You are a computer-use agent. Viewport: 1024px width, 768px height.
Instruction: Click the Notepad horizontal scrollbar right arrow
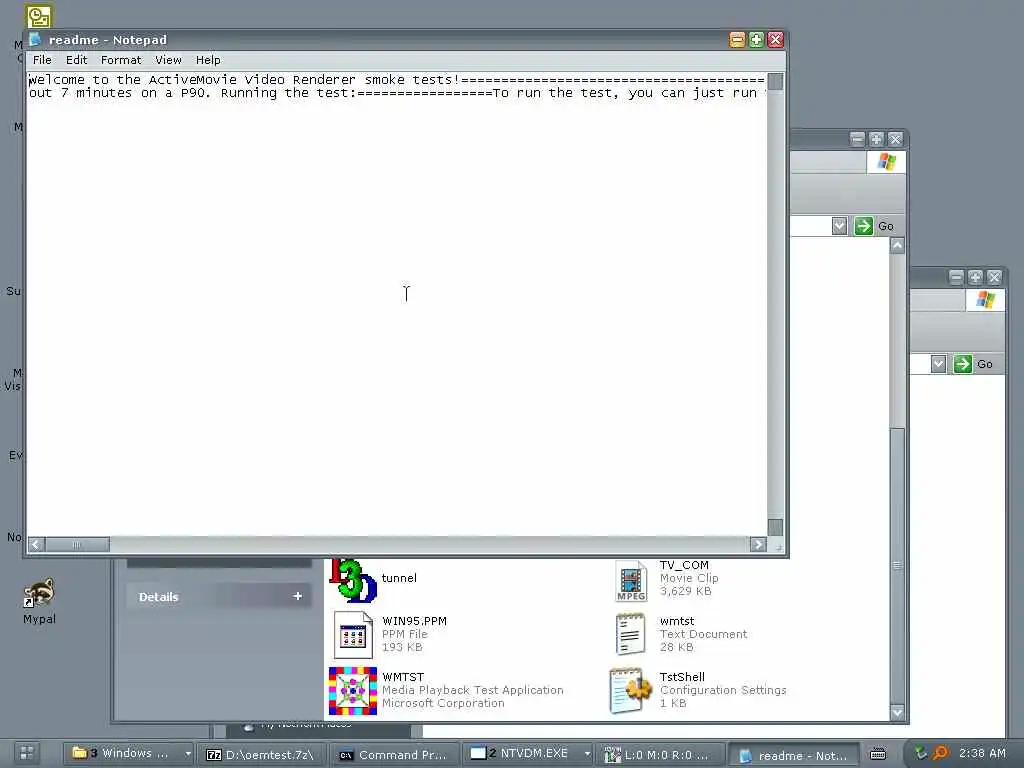[758, 544]
